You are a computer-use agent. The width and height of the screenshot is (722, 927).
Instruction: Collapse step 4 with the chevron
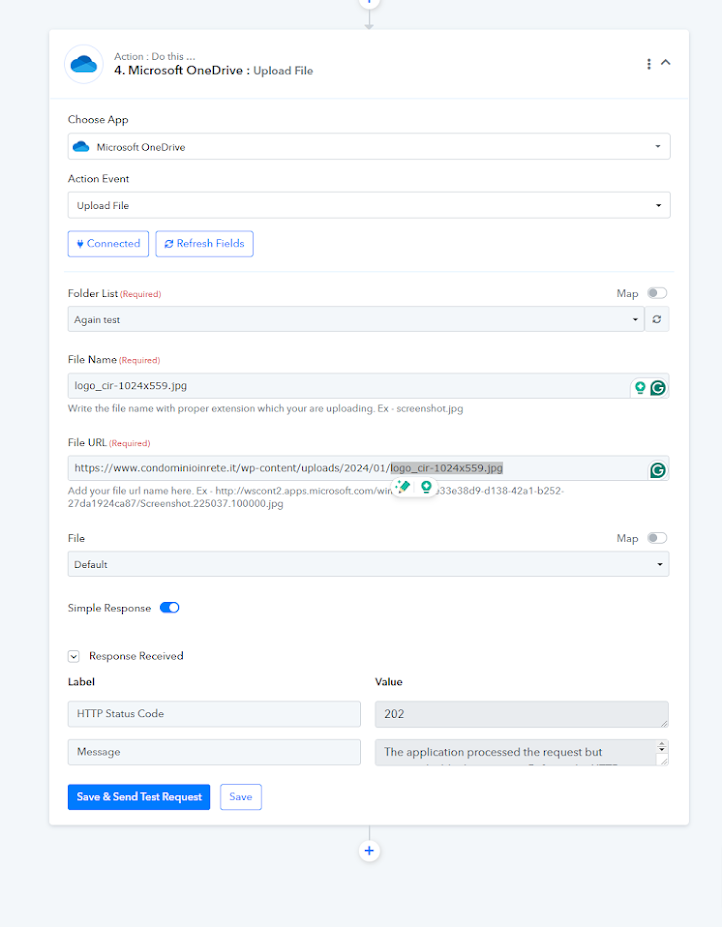pyautogui.click(x=666, y=62)
